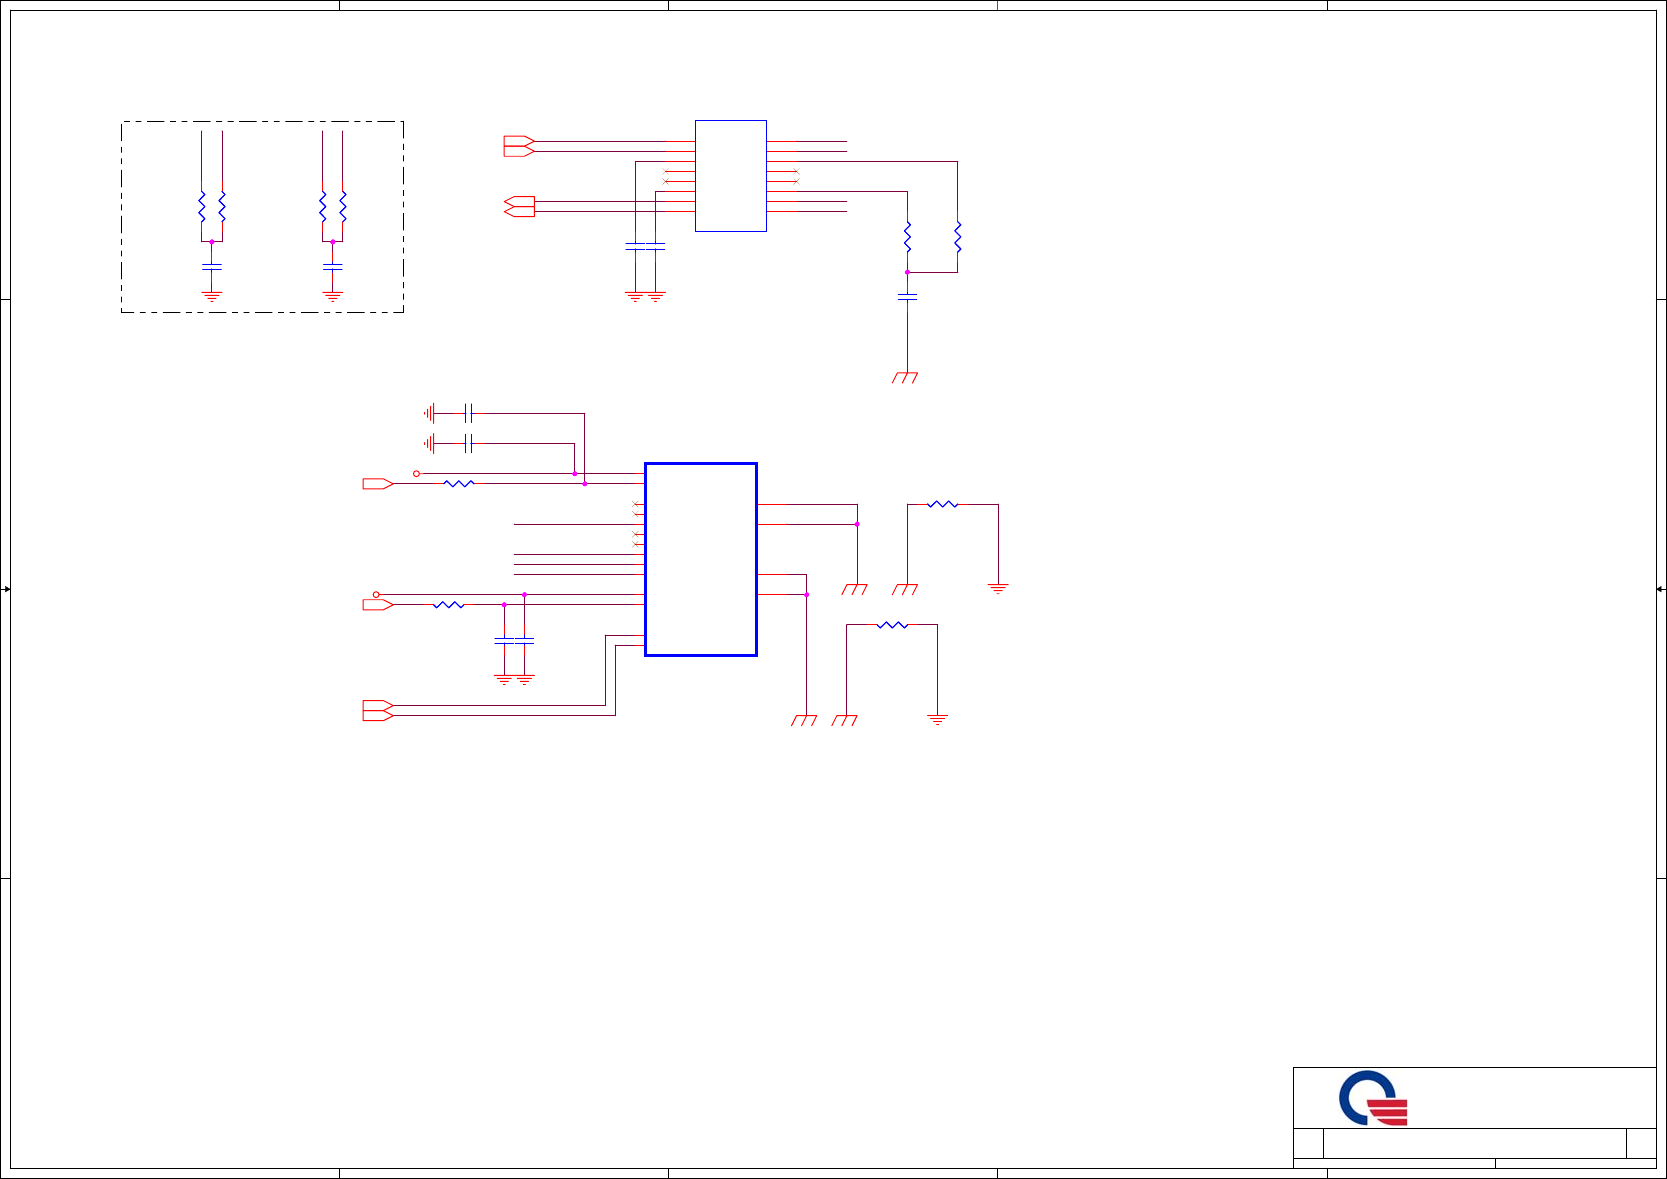
Task: Click the chassis ground under the tall capacitor line
Action: (905, 377)
